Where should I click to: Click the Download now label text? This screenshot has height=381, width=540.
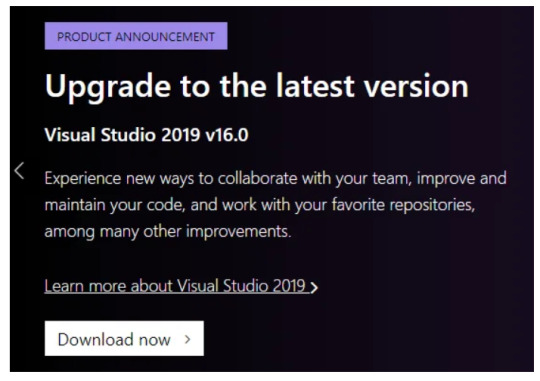[114, 340]
